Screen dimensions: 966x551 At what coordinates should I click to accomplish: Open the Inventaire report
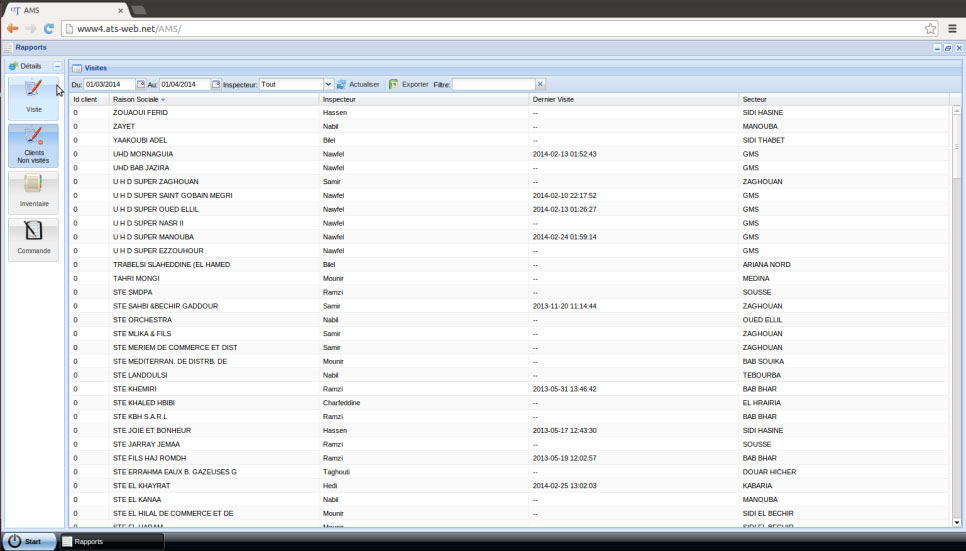pyautogui.click(x=33, y=192)
